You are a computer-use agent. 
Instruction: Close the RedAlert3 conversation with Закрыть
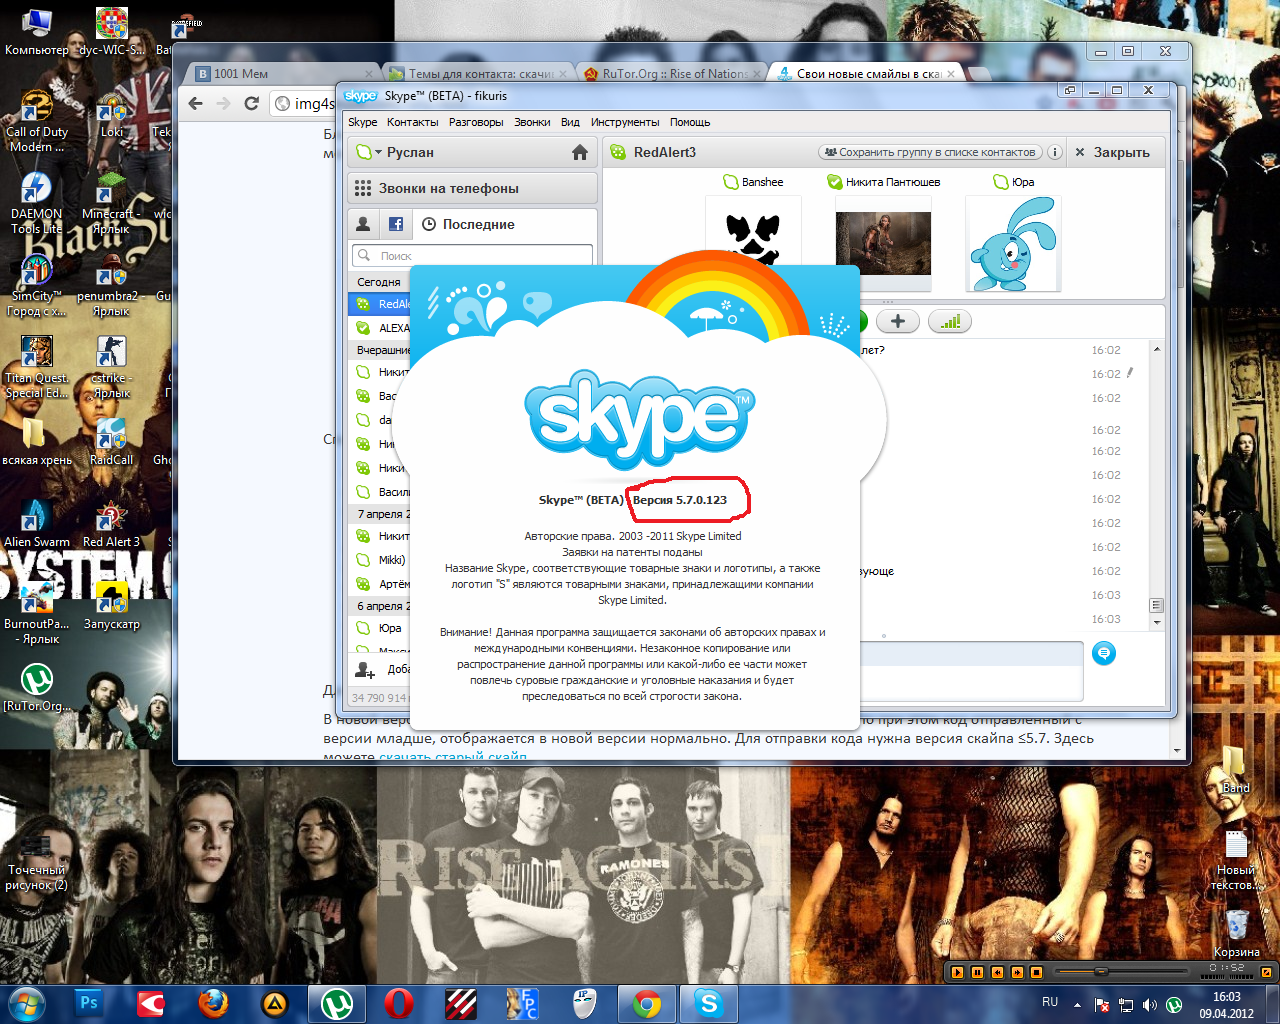click(x=1112, y=152)
